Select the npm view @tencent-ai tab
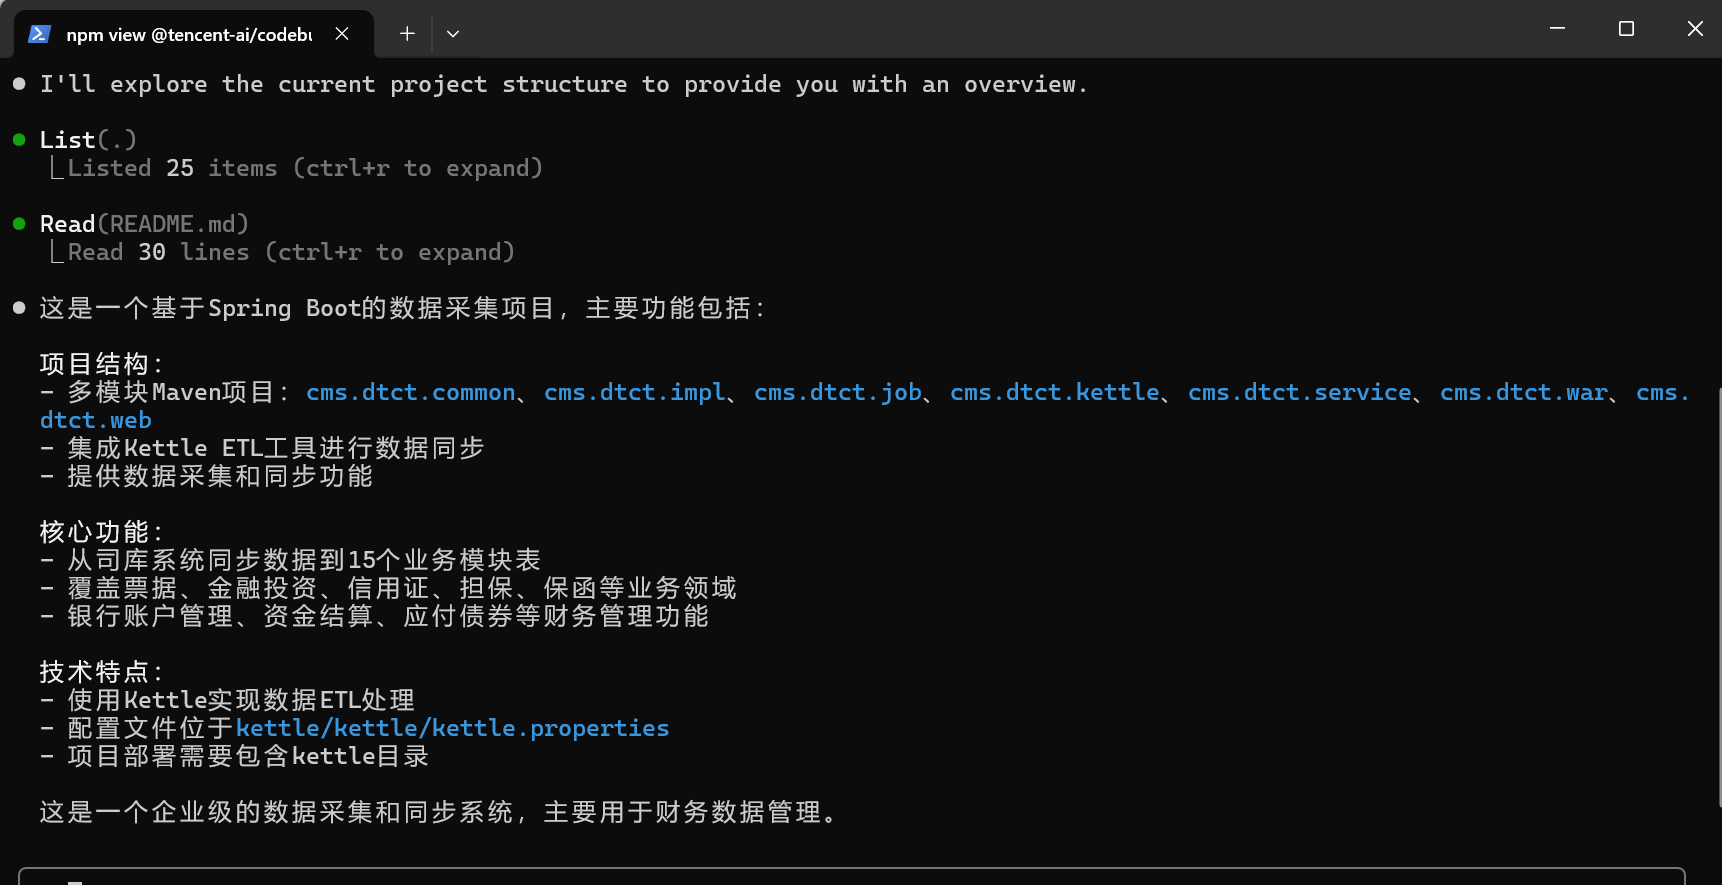Image resolution: width=1722 pixels, height=885 pixels. [x=188, y=34]
